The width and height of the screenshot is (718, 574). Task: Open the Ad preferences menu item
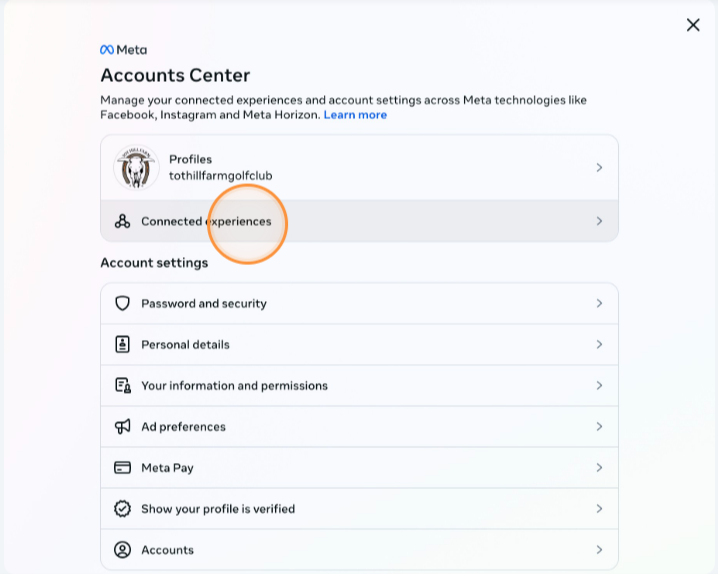[x=183, y=426]
